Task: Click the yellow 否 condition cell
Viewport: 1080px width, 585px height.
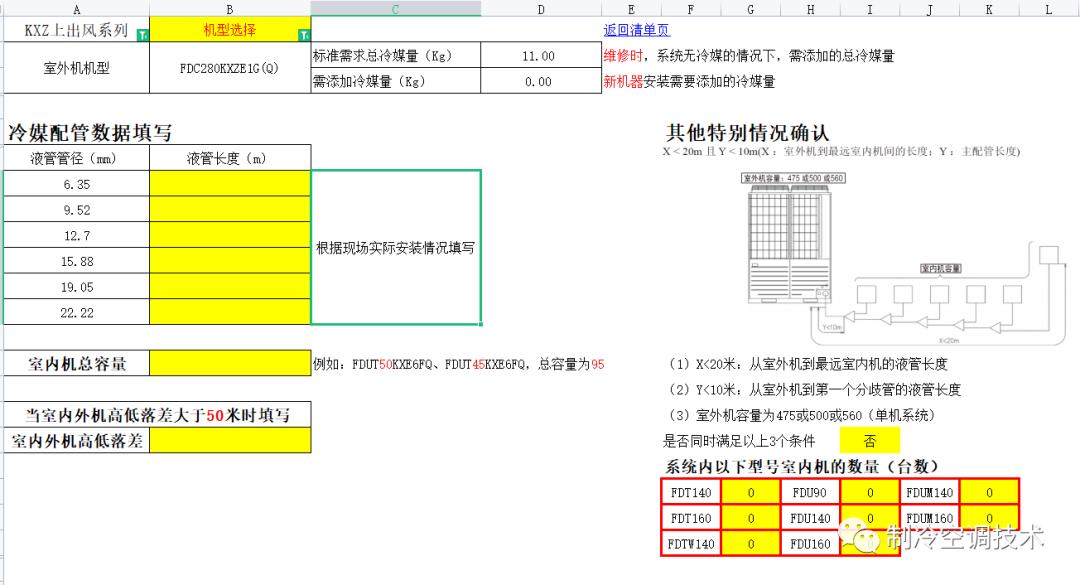Action: tap(870, 440)
